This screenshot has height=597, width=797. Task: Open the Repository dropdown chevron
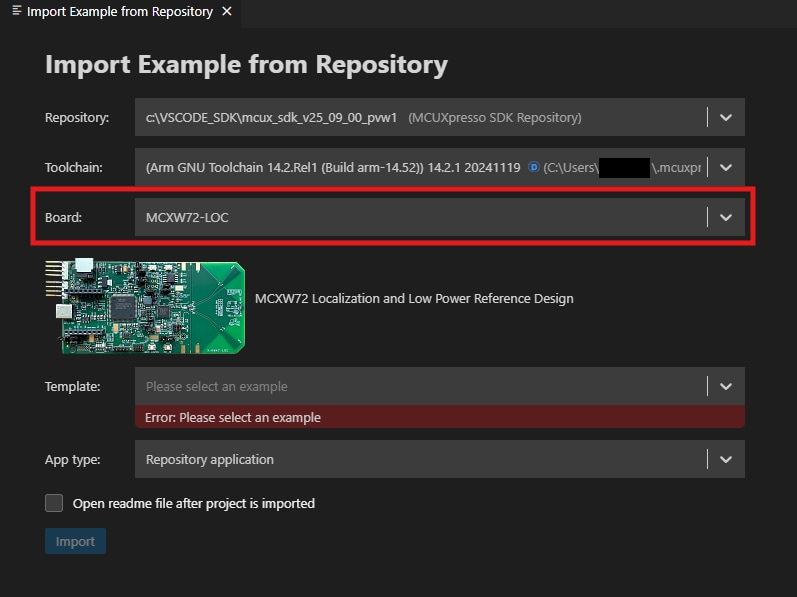point(726,117)
